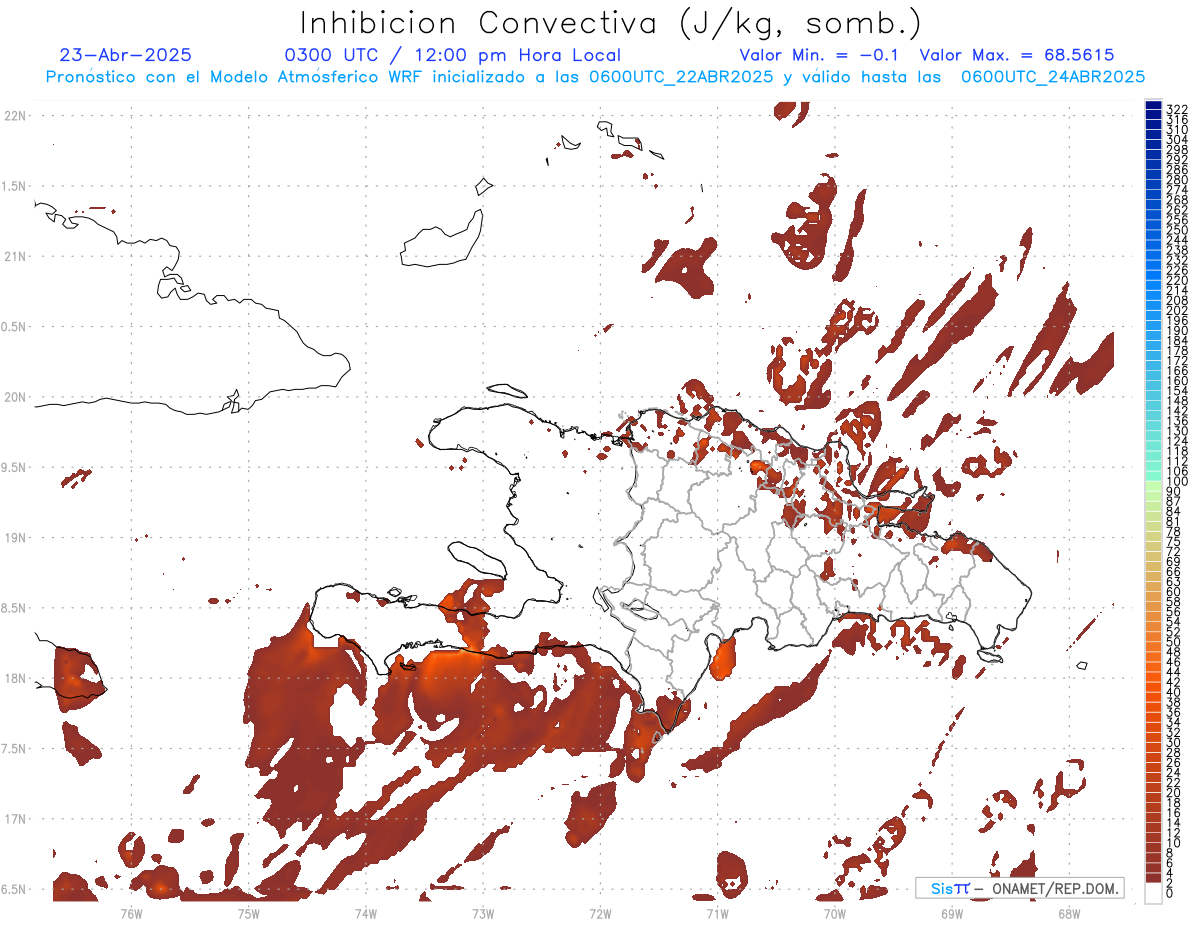The height and width of the screenshot is (927, 1200).
Task: Click the colorbar value 30
Action: point(1174,742)
